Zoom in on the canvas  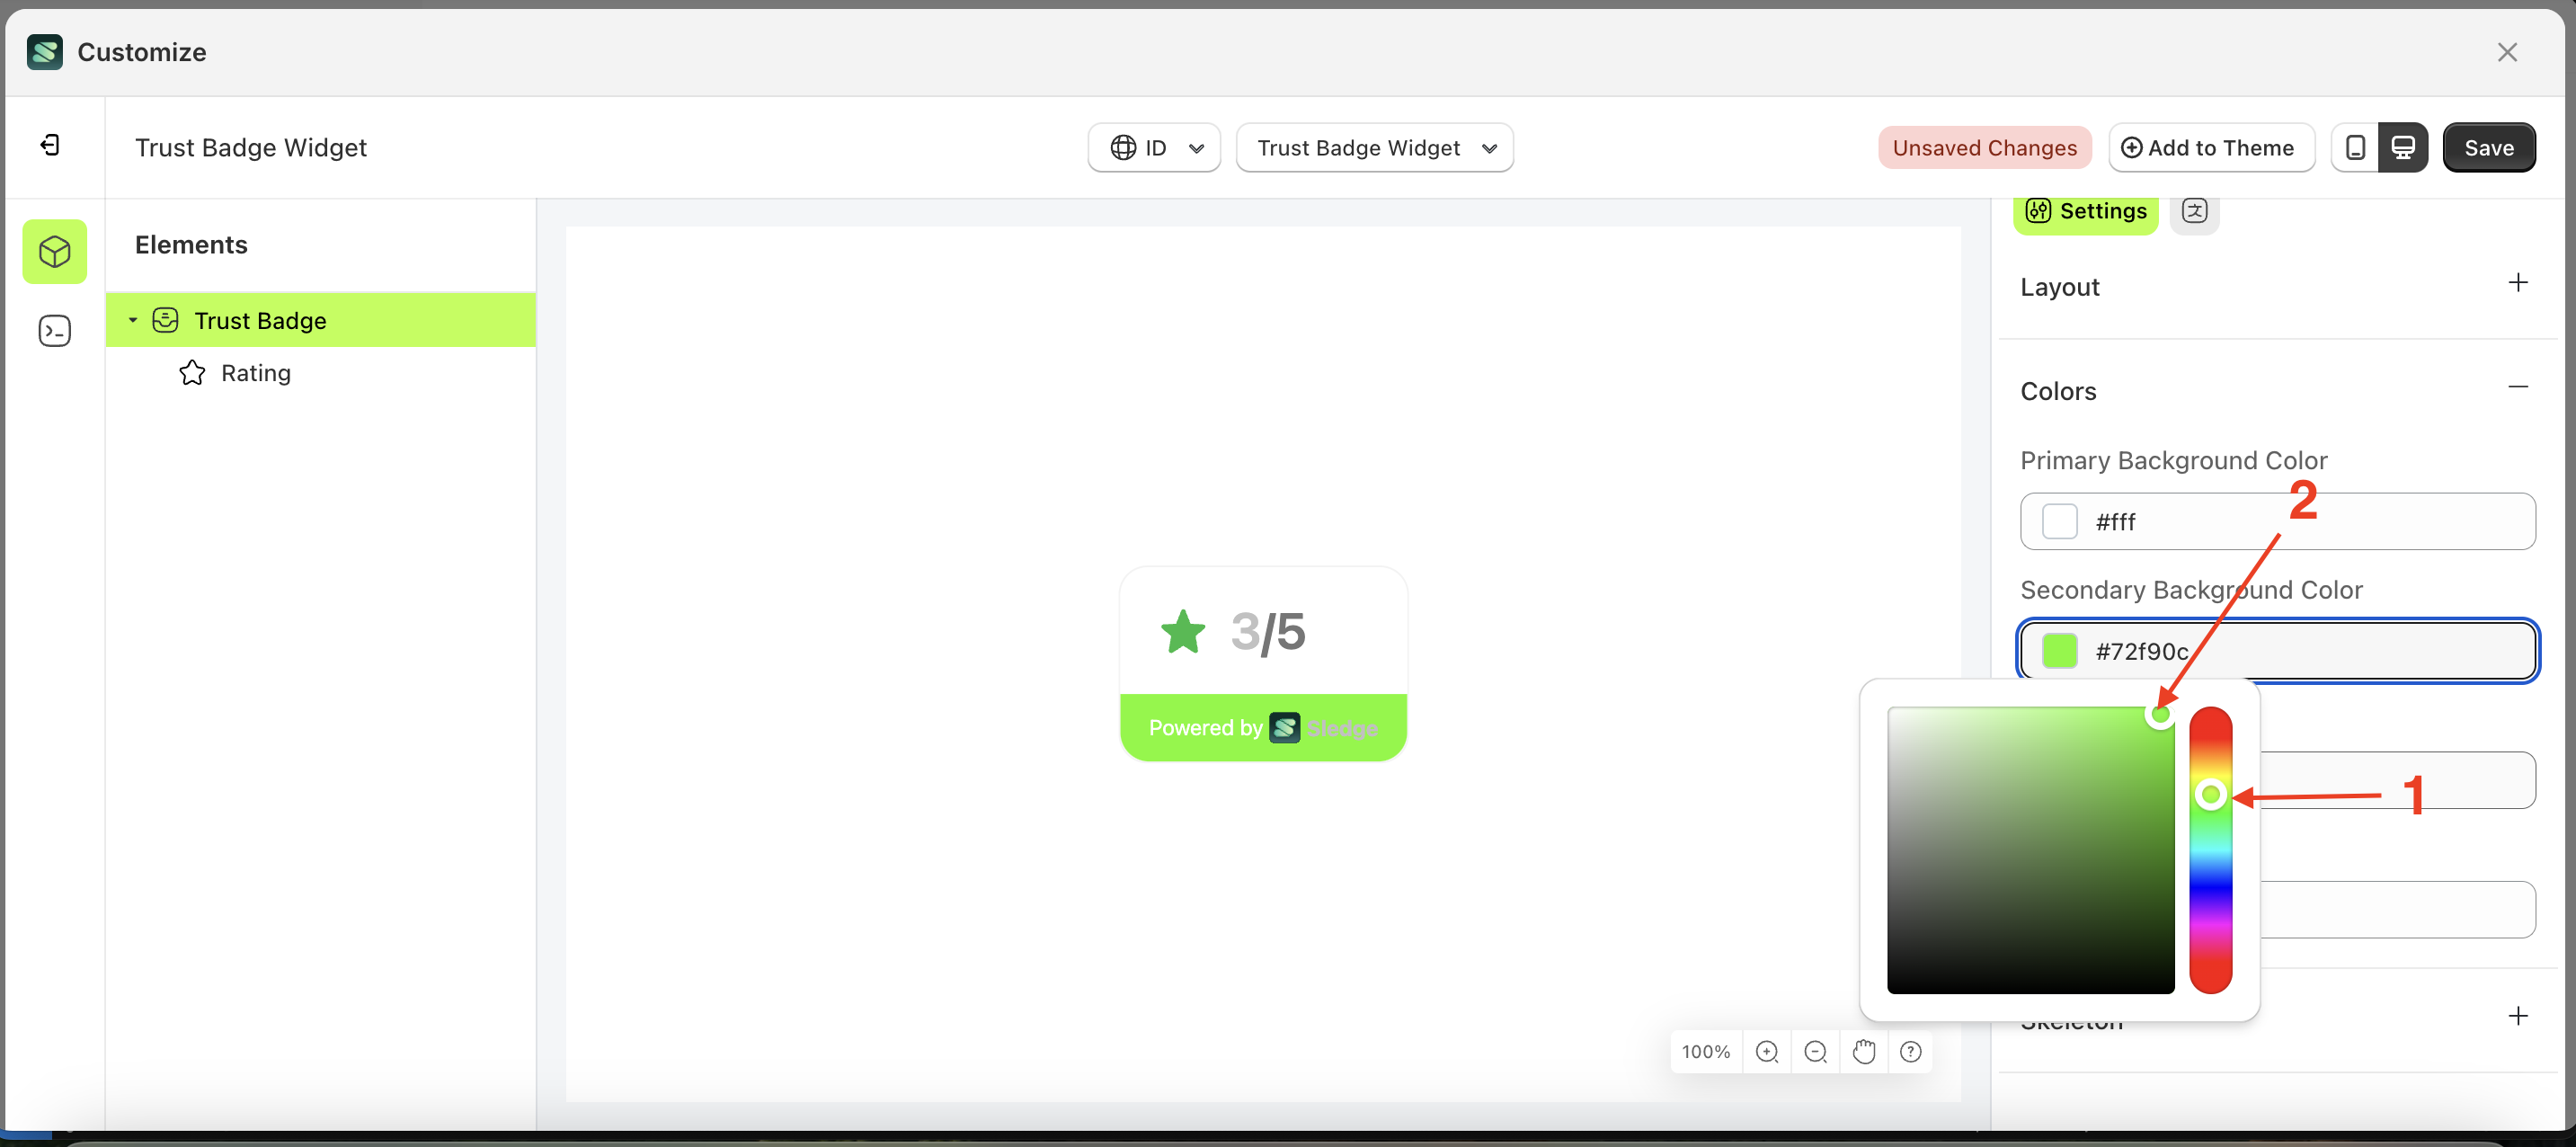(1768, 1051)
